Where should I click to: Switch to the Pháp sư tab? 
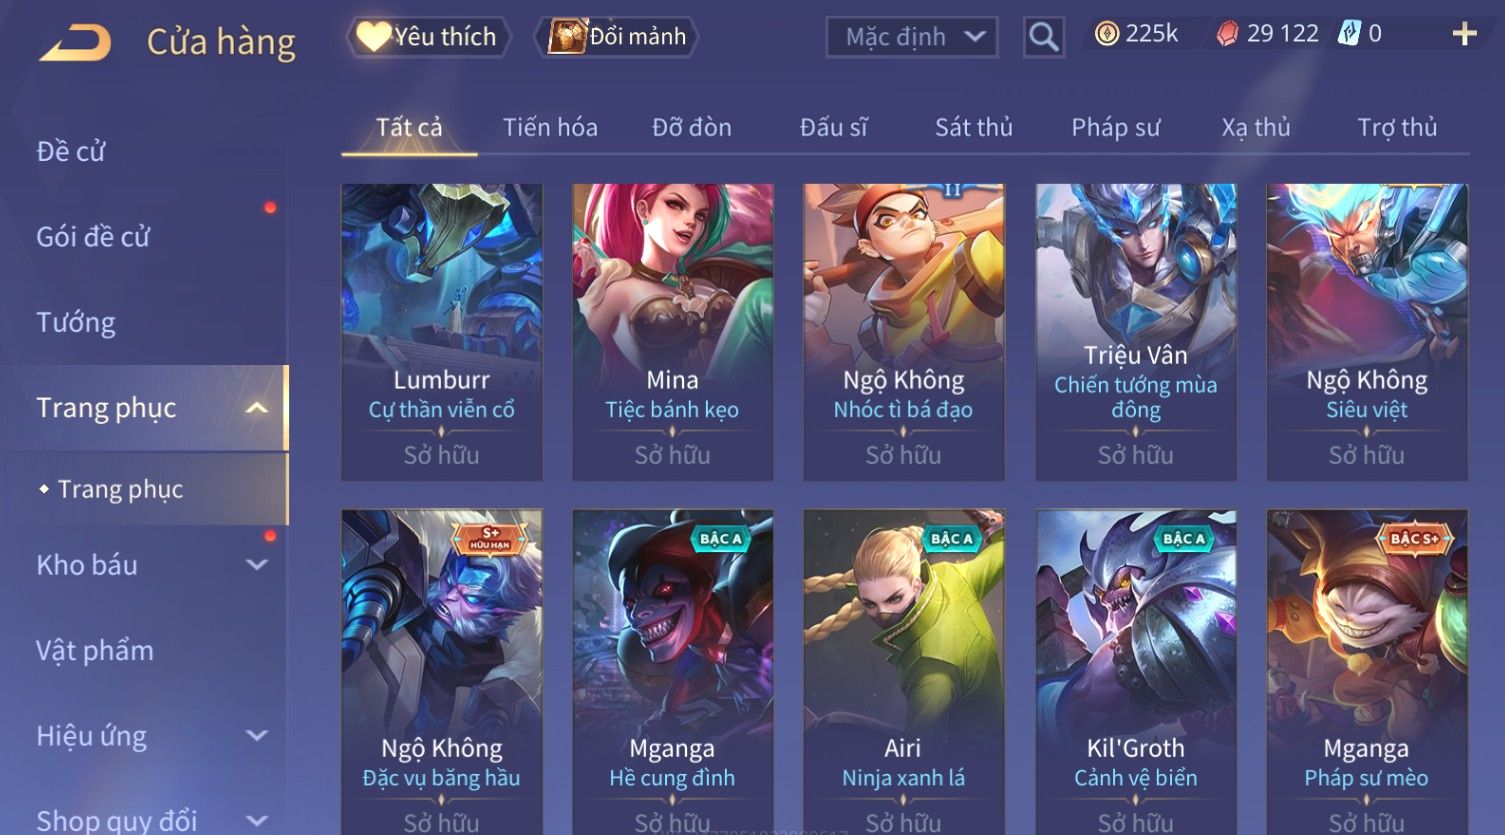point(1115,127)
